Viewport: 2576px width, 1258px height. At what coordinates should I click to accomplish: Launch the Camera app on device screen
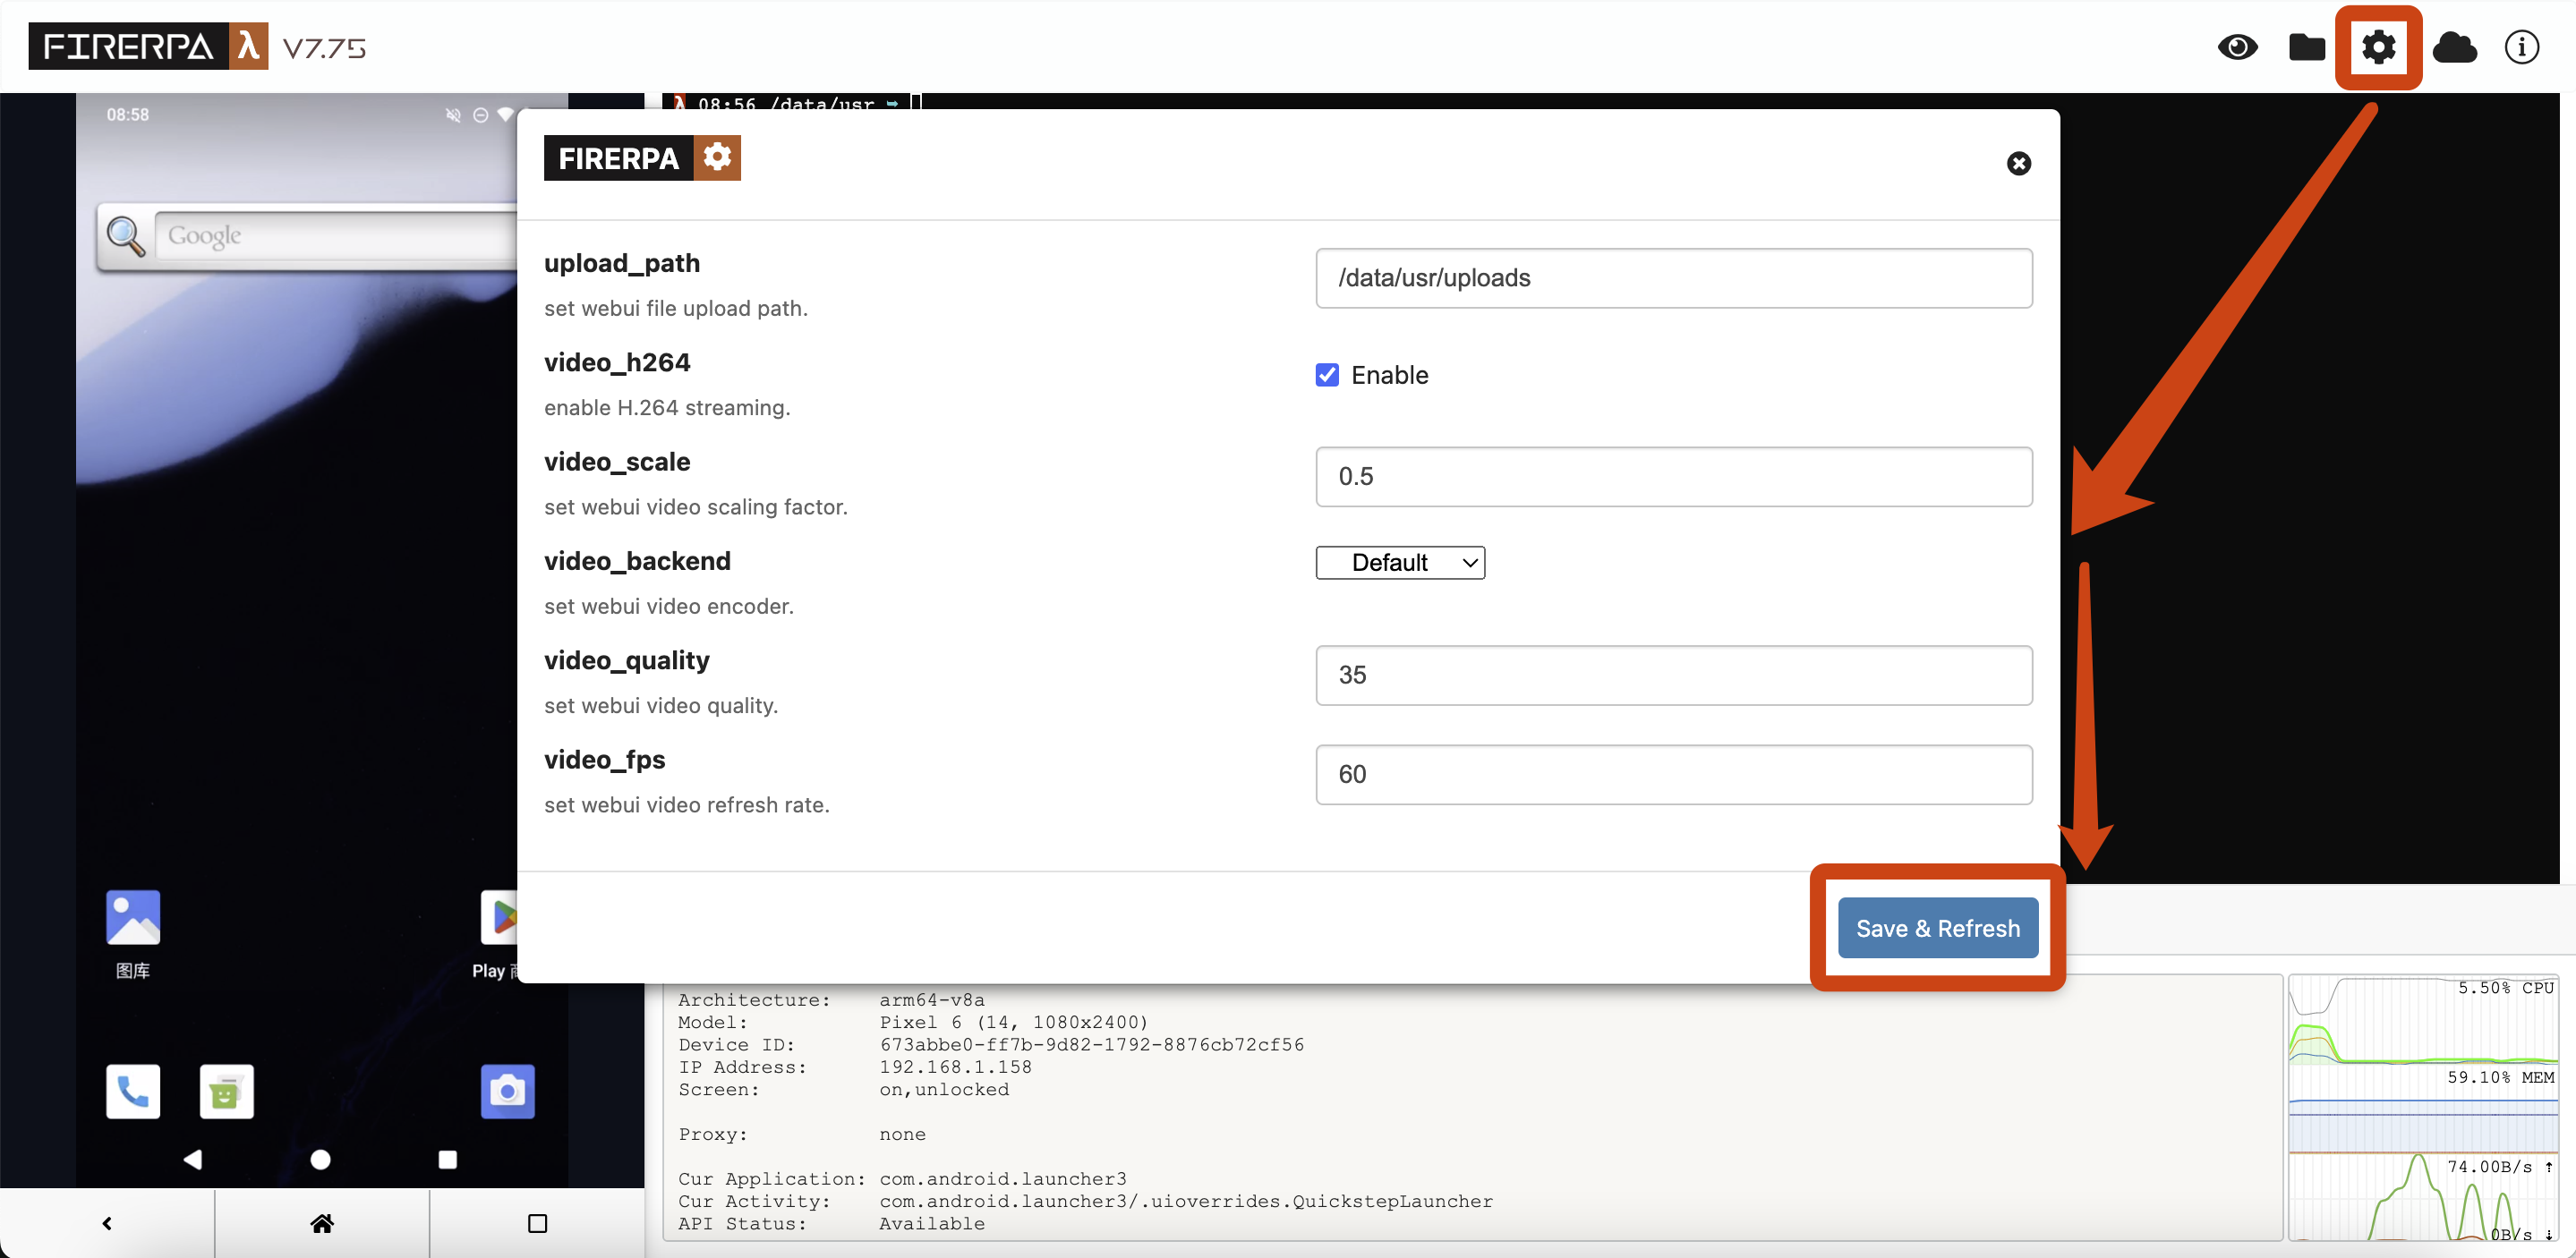click(507, 1091)
